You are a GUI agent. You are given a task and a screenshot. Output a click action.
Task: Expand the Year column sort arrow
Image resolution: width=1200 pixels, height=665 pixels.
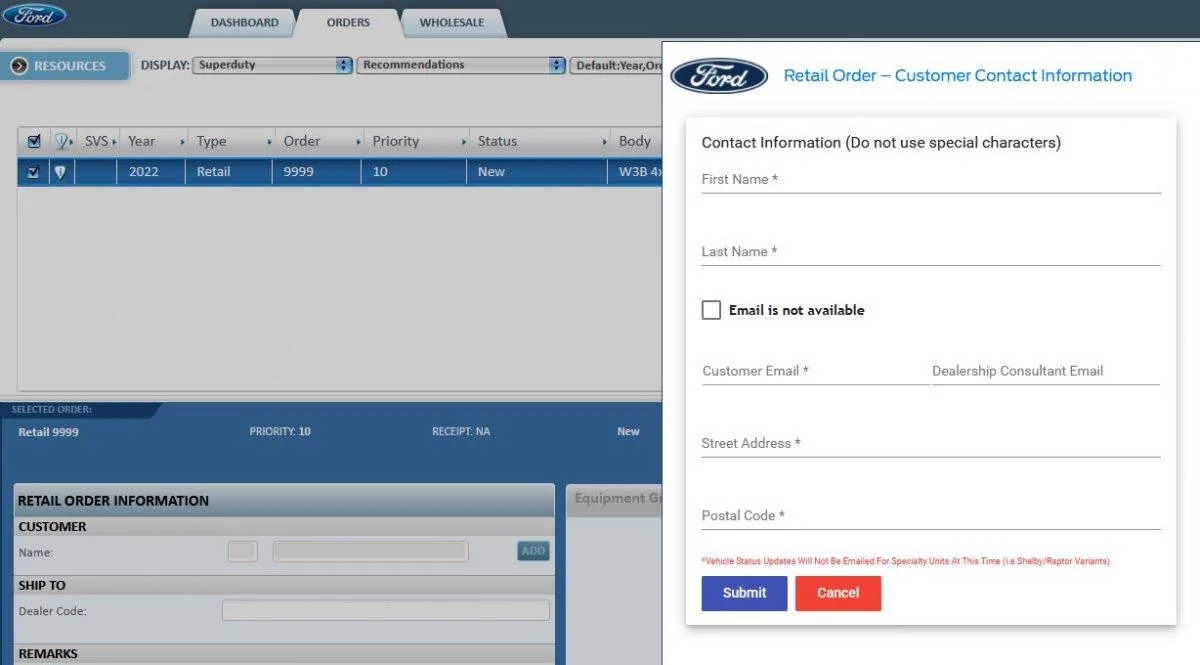182,142
